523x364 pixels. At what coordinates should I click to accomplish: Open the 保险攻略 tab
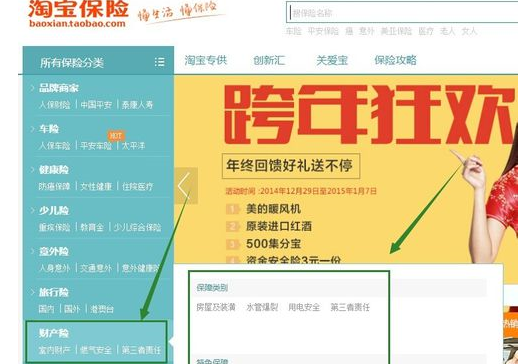[x=395, y=60]
